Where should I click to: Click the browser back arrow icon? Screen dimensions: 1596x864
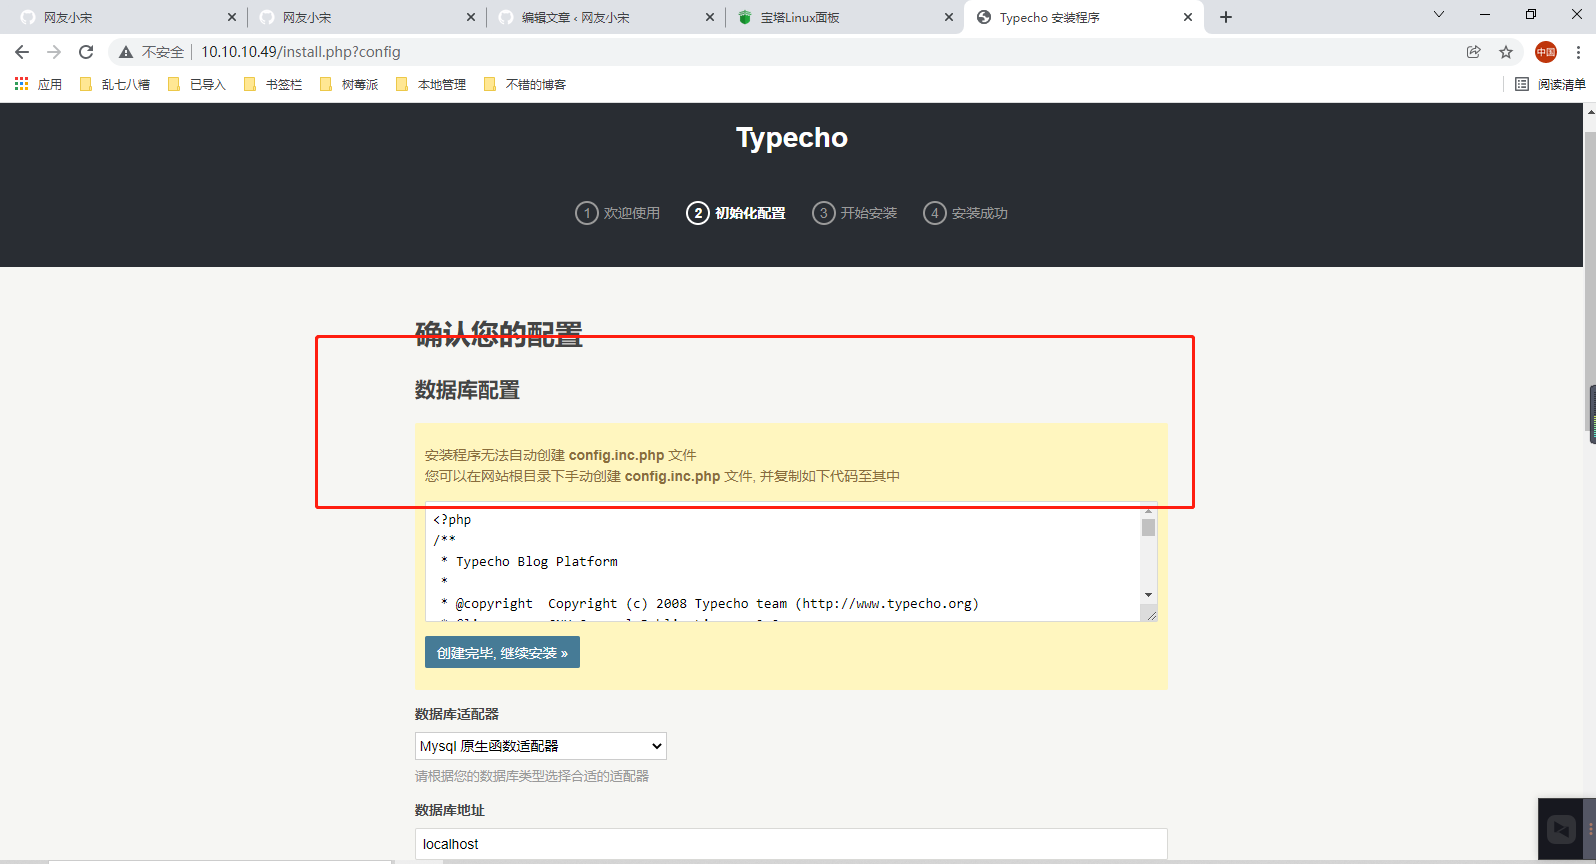22,52
